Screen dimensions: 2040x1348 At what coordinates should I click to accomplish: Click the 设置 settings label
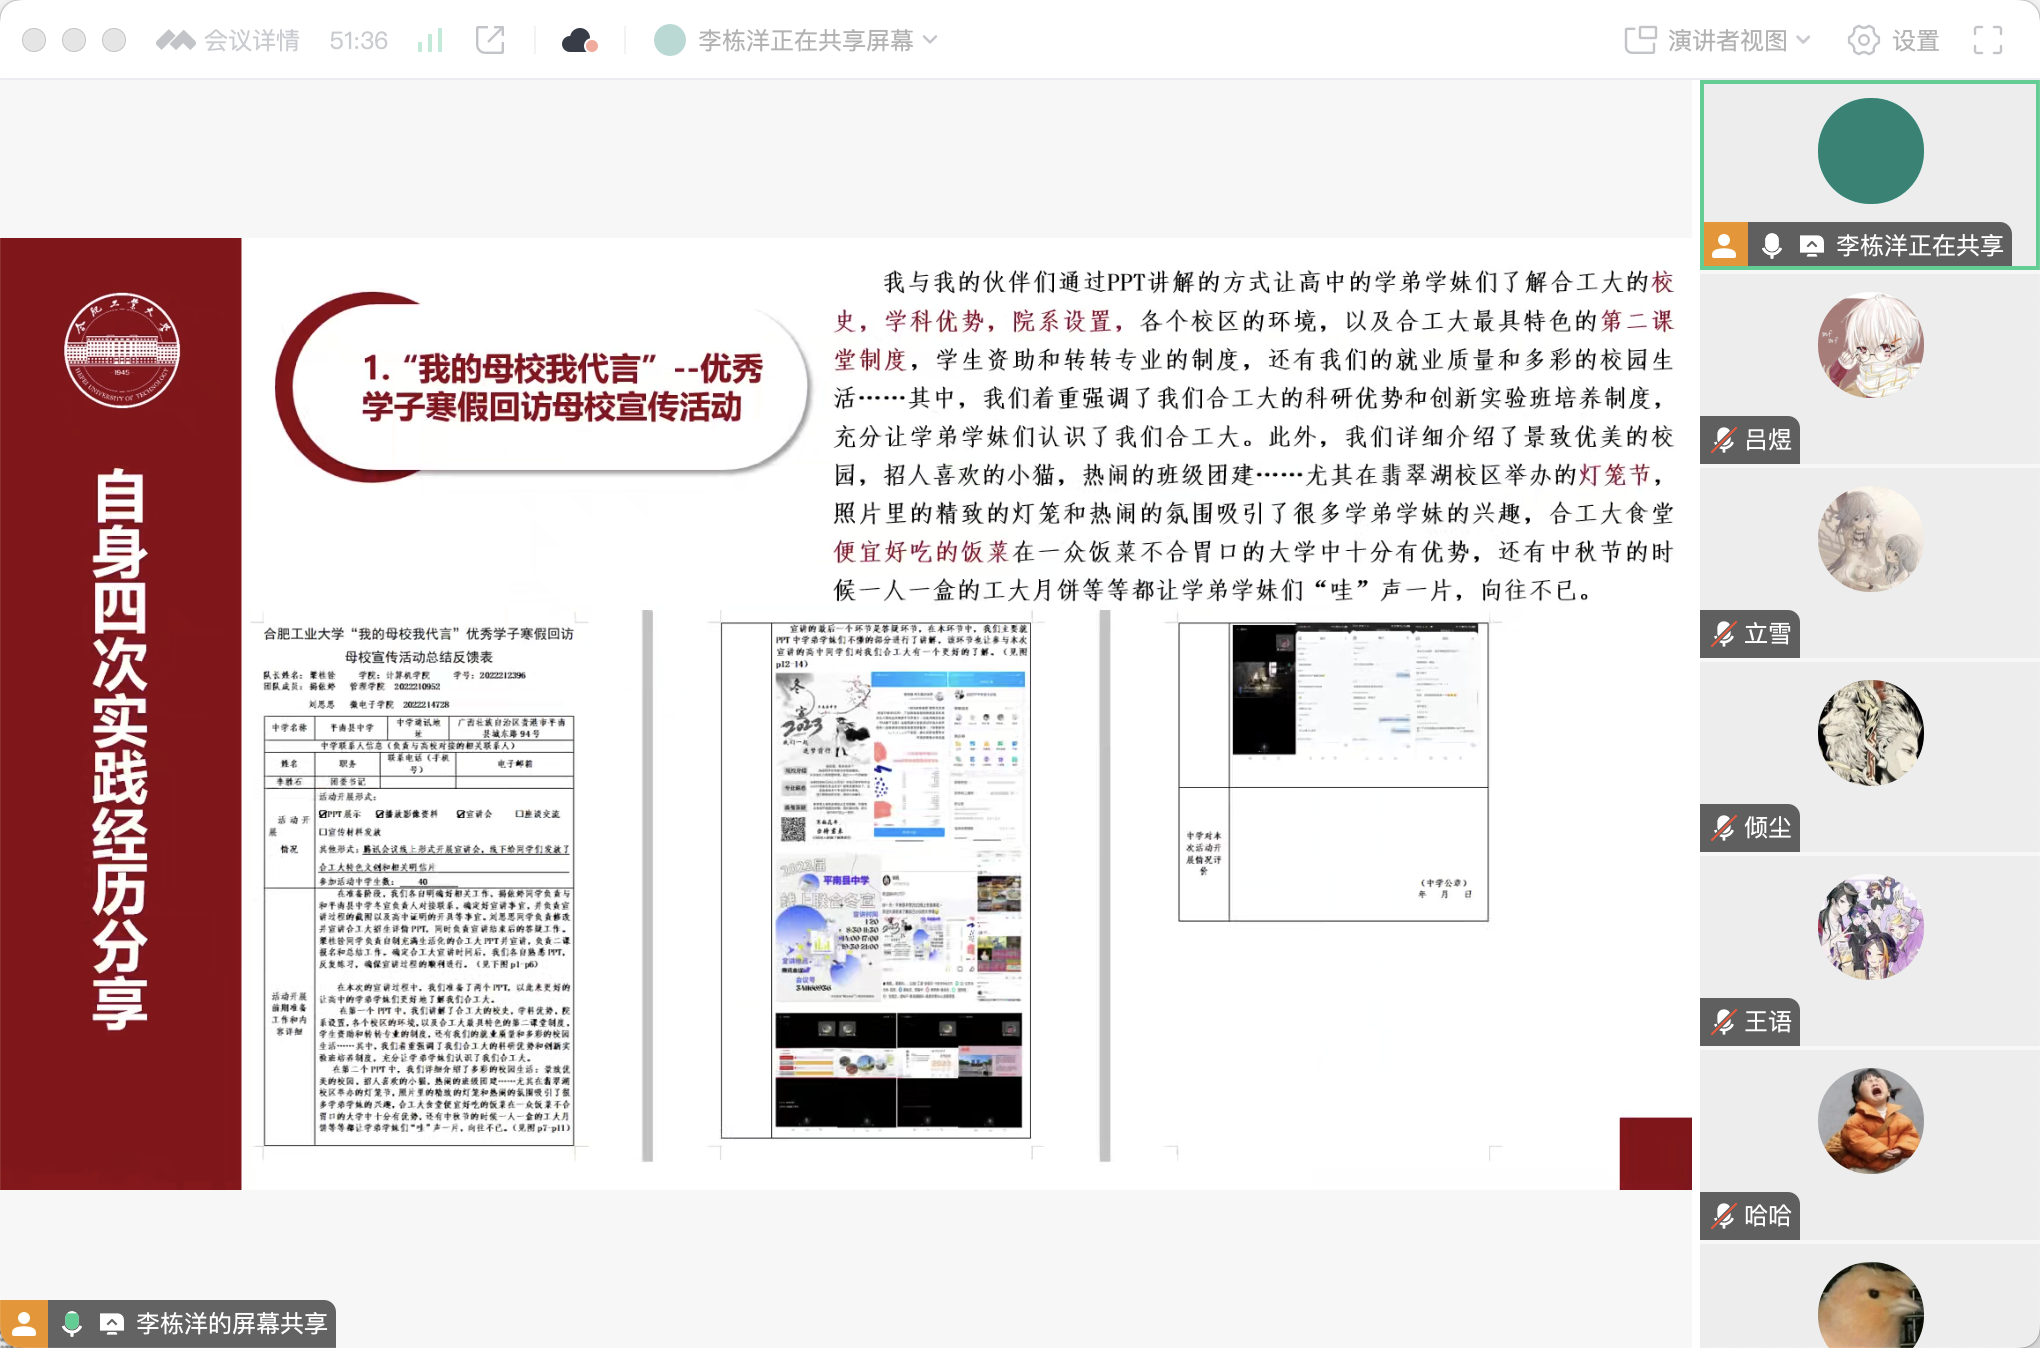pyautogui.click(x=1915, y=40)
